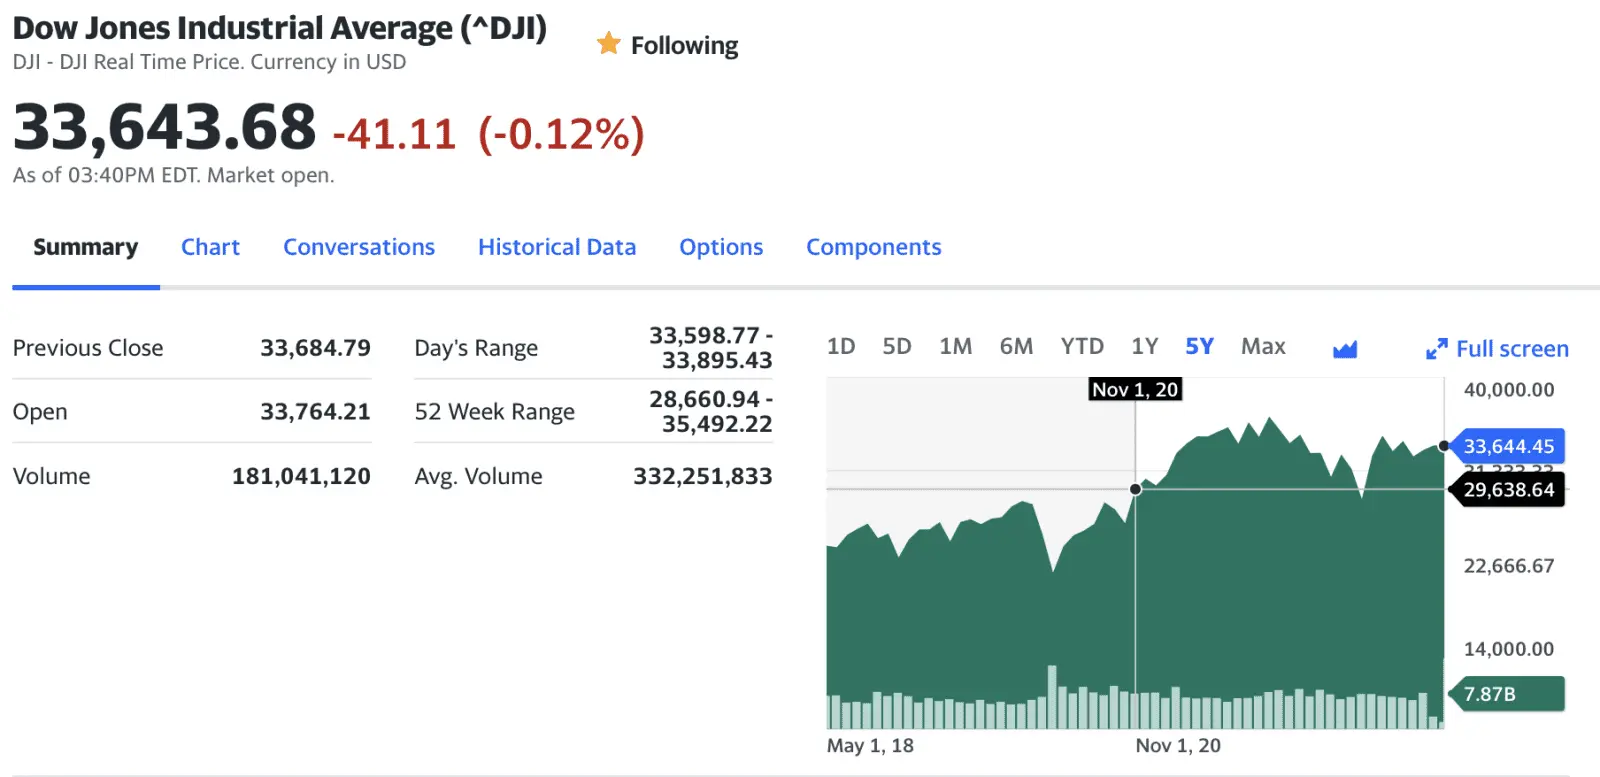View the Components tab
Image resolution: width=1600 pixels, height=777 pixels.
[874, 247]
